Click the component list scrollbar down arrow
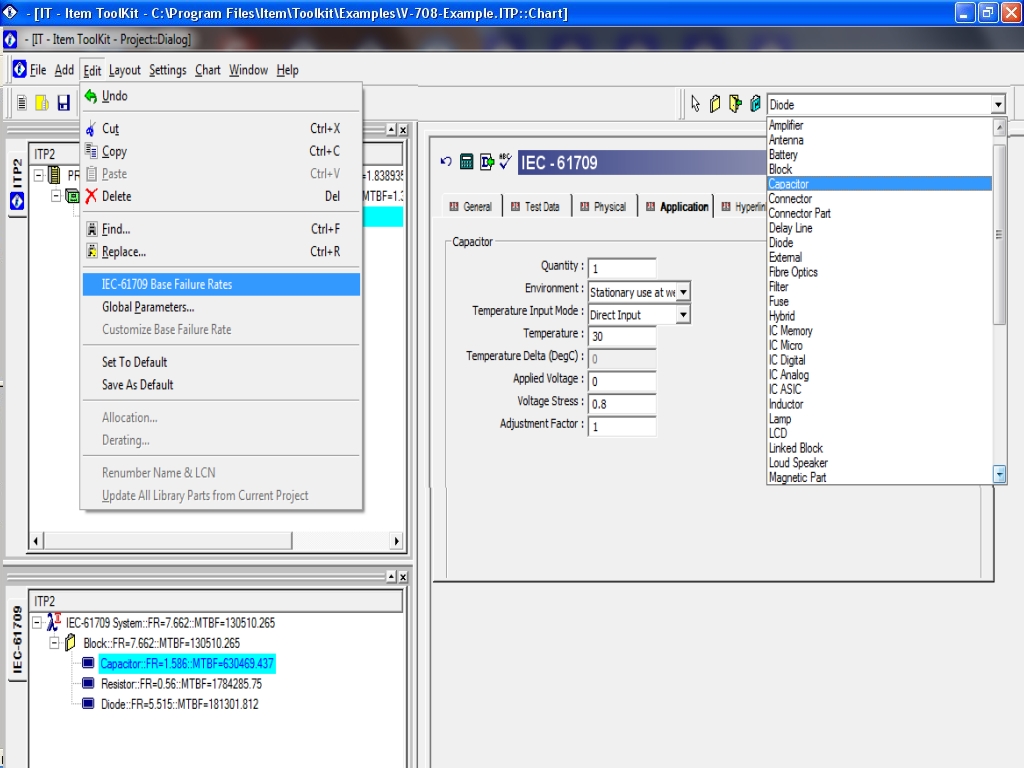This screenshot has height=768, width=1024. coord(999,475)
